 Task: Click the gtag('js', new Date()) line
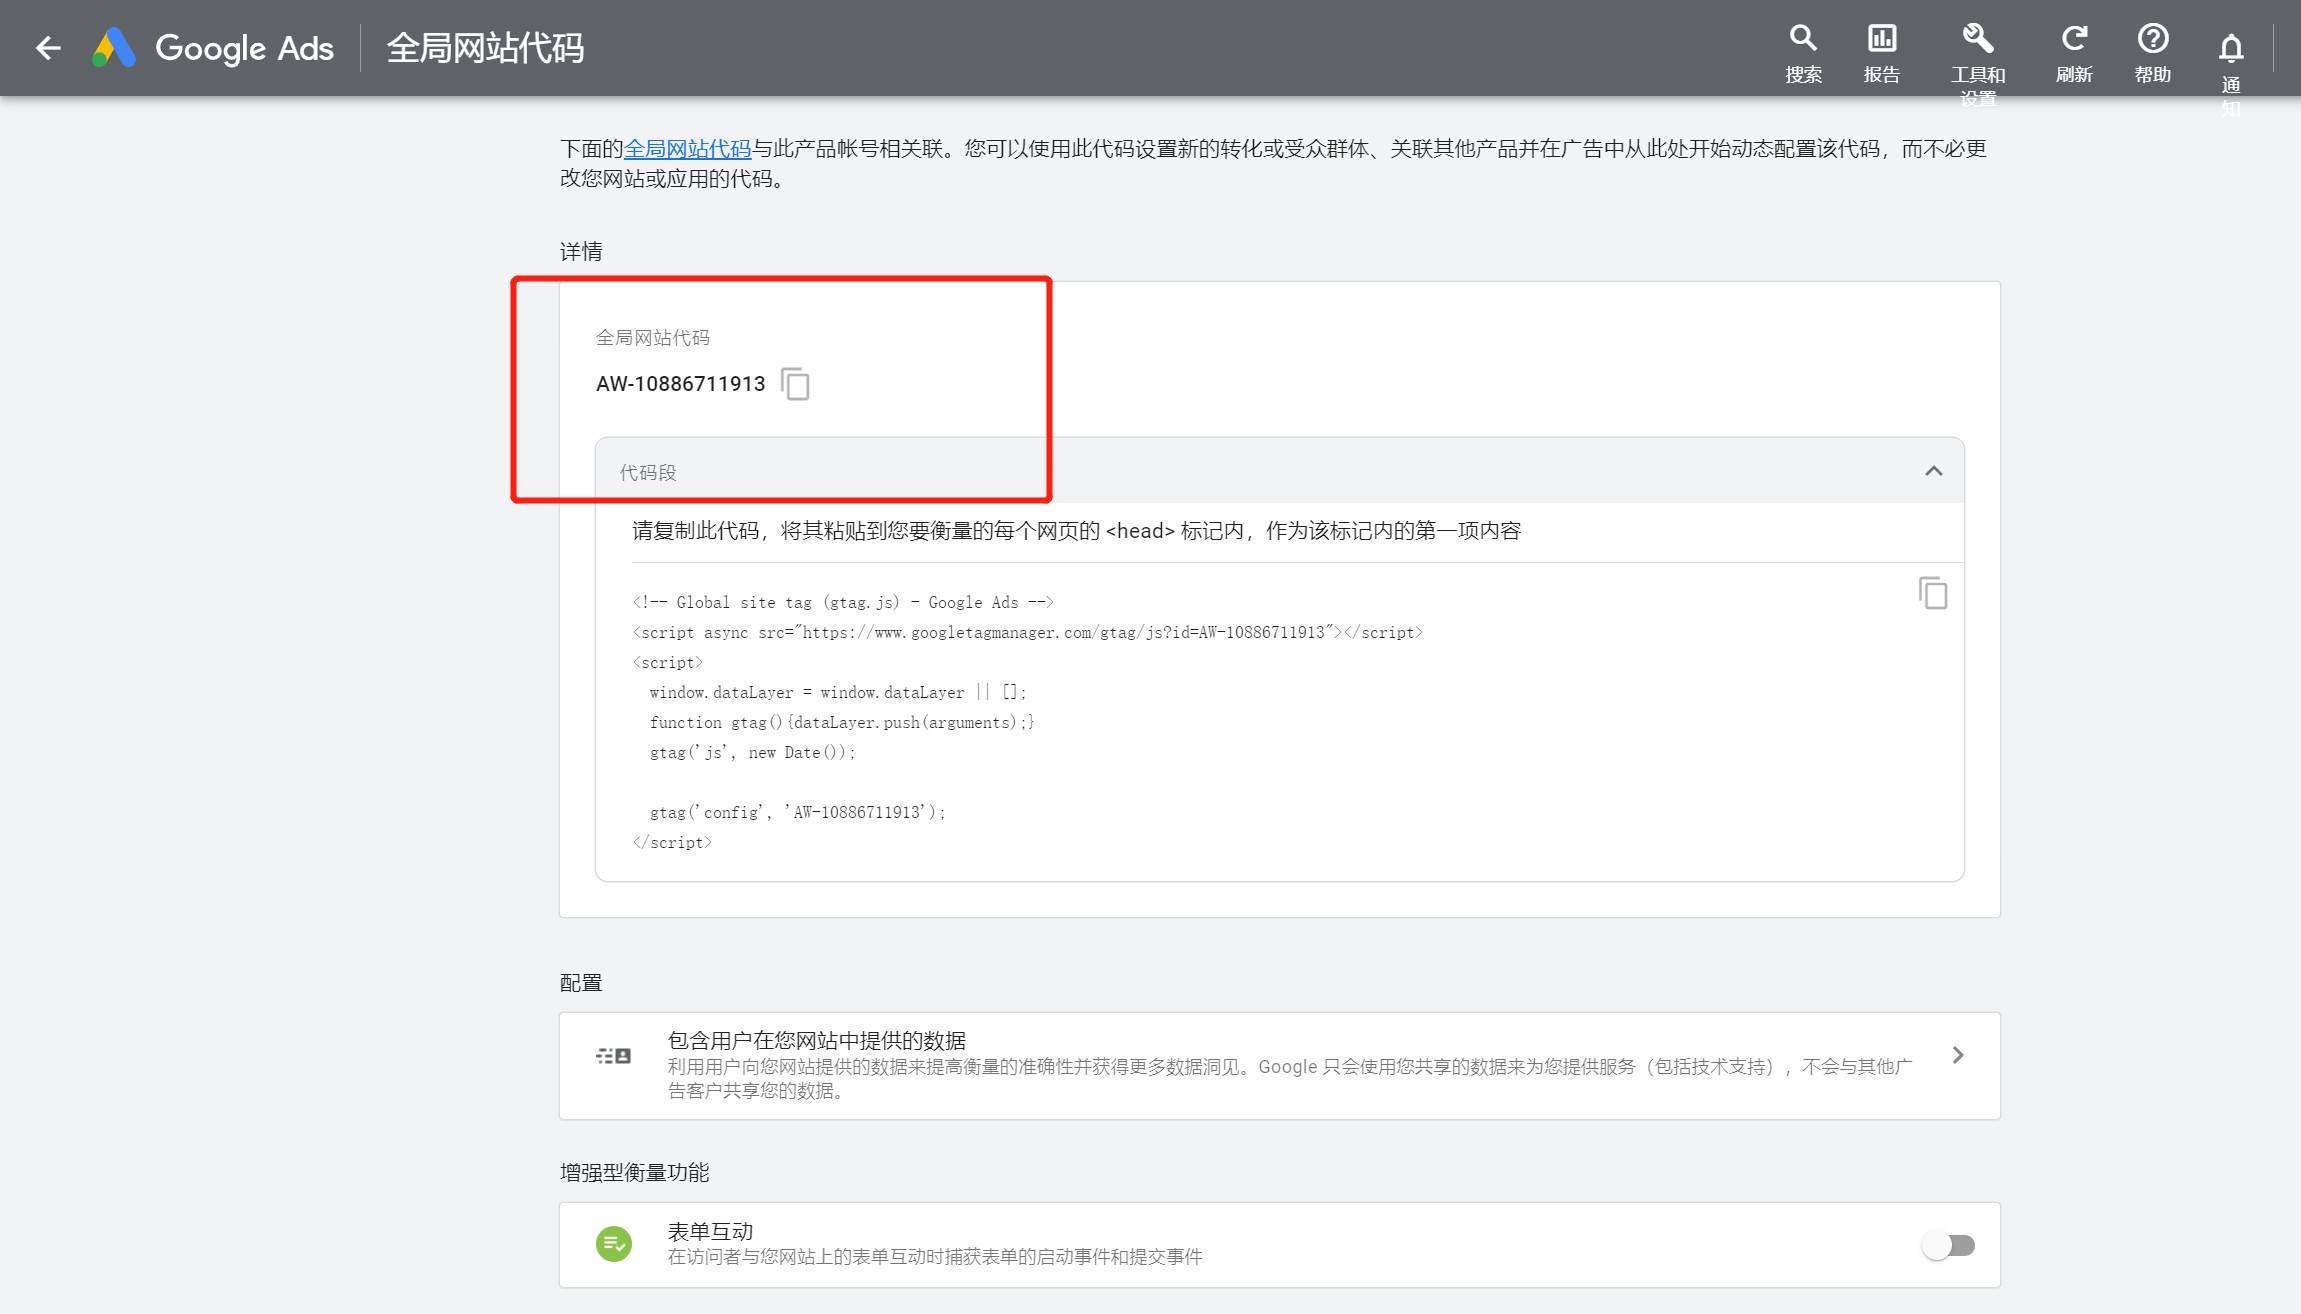[752, 752]
